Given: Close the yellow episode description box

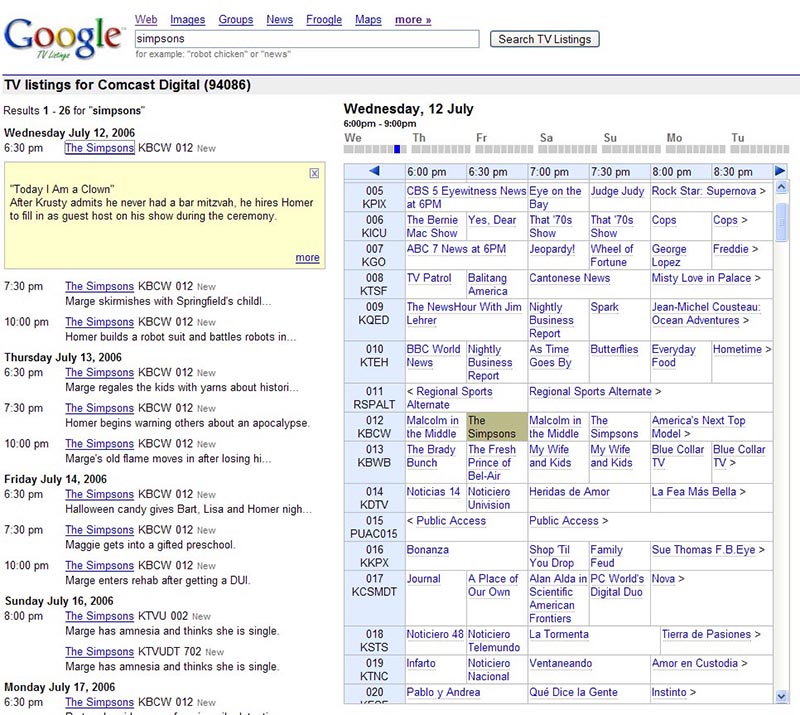Looking at the screenshot, I should coord(314,173).
